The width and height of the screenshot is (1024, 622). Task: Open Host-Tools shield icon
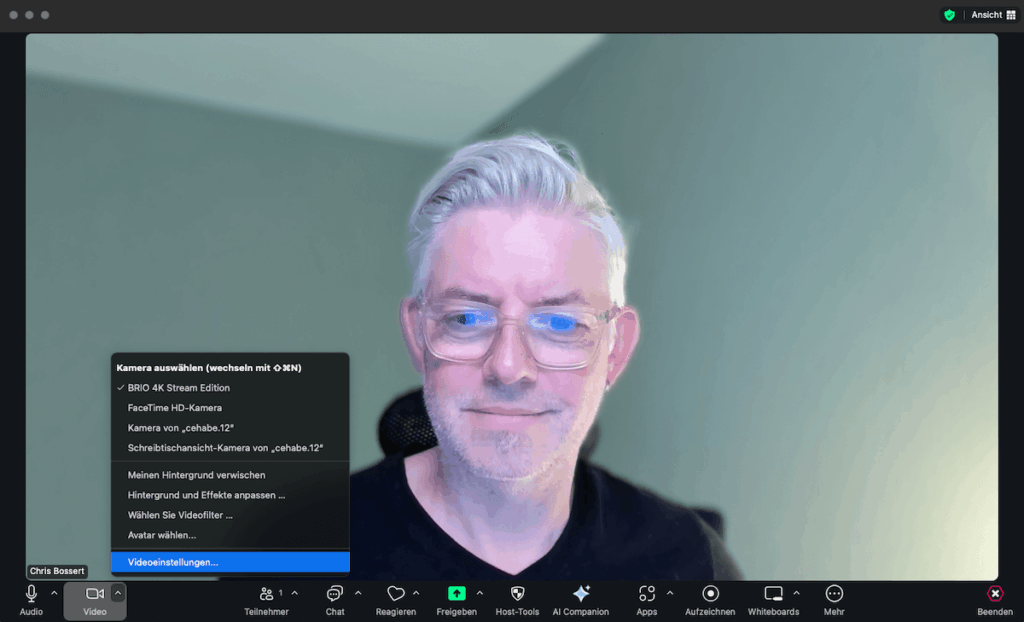[x=517, y=594]
